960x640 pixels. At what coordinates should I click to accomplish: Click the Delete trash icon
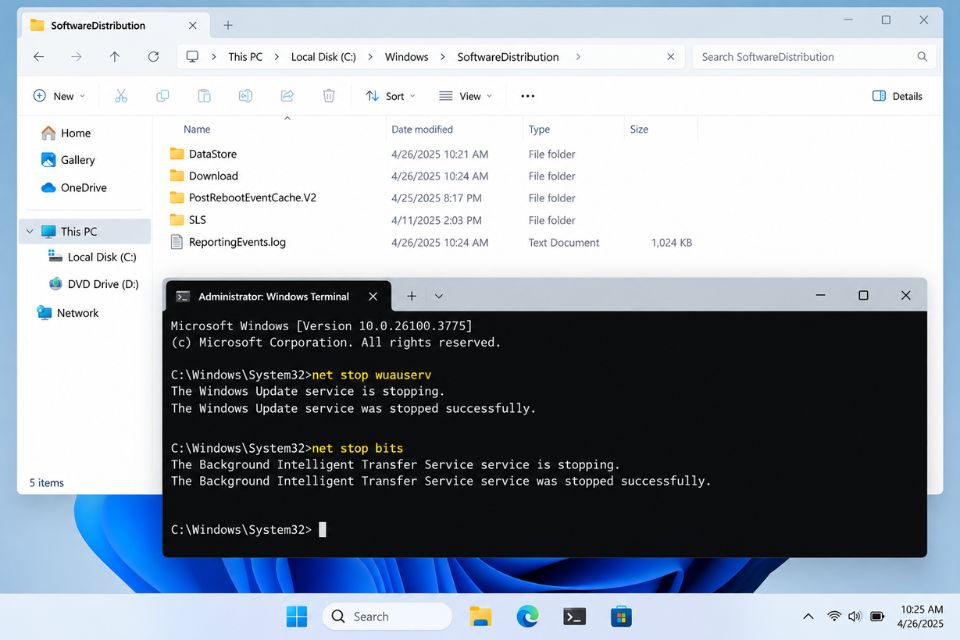(x=329, y=96)
